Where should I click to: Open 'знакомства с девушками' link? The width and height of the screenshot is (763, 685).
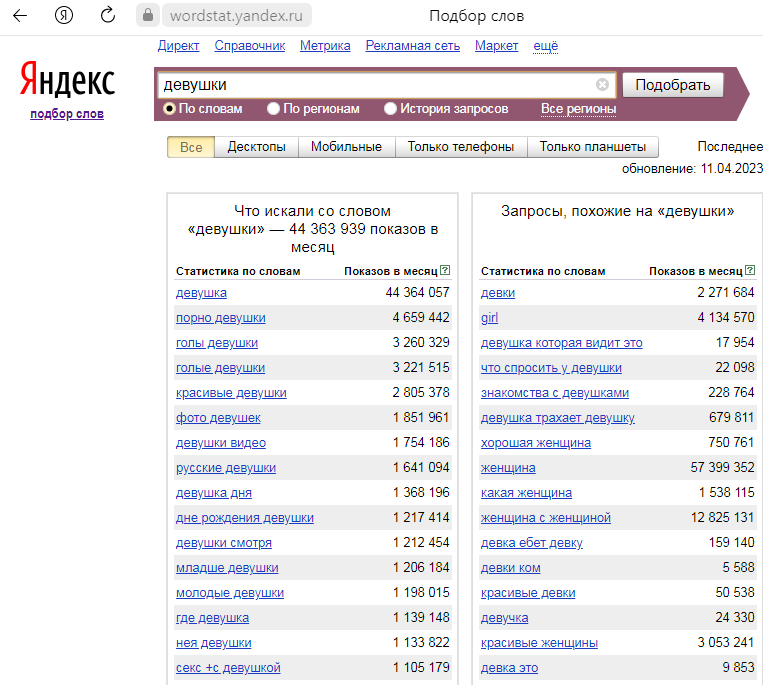555,393
